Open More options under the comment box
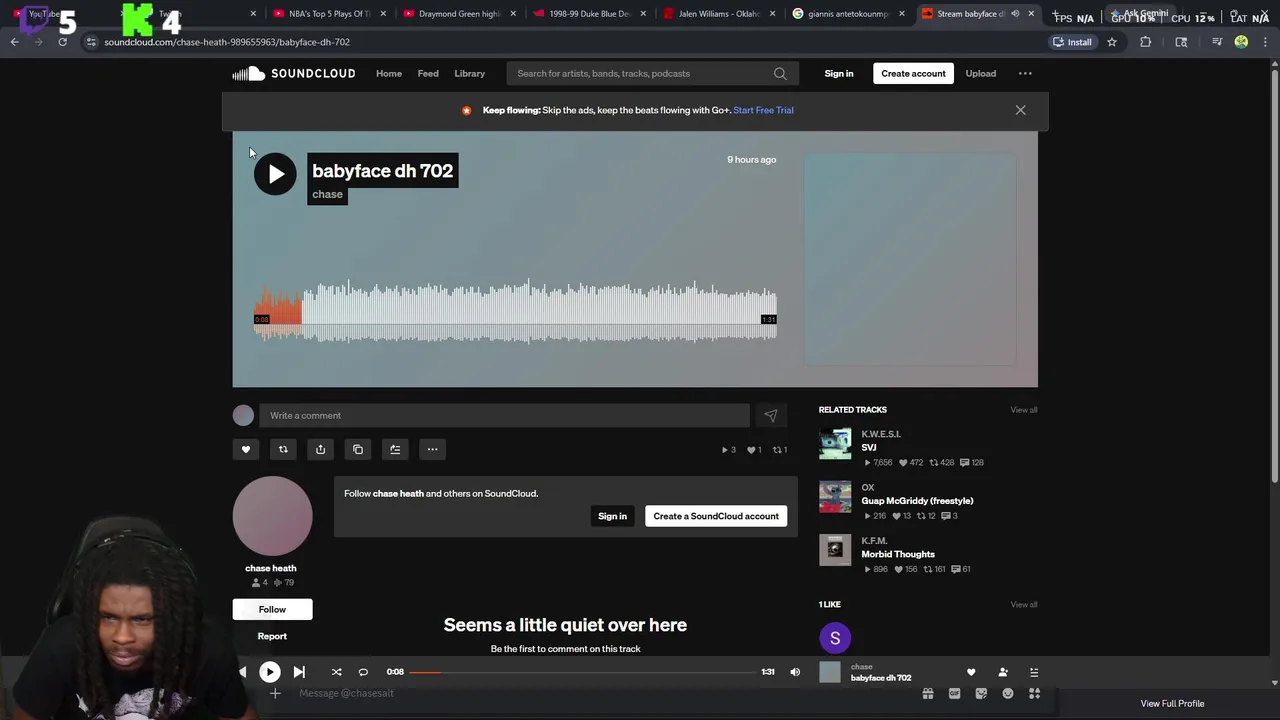 [x=432, y=449]
